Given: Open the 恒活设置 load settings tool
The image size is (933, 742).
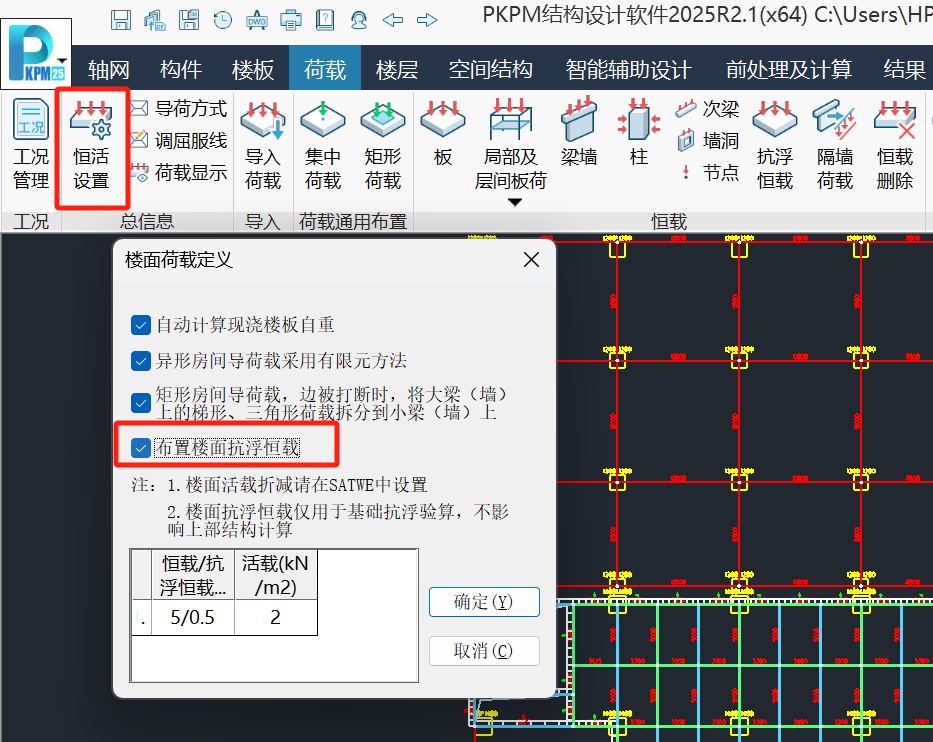Looking at the screenshot, I should click(x=91, y=140).
